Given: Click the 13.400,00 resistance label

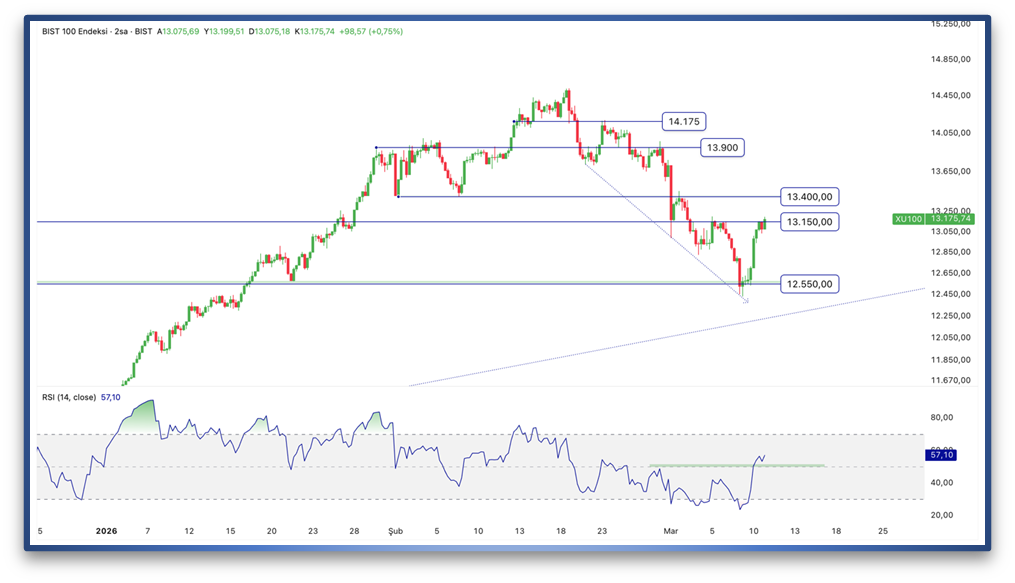Looking at the screenshot, I should 808,197.
